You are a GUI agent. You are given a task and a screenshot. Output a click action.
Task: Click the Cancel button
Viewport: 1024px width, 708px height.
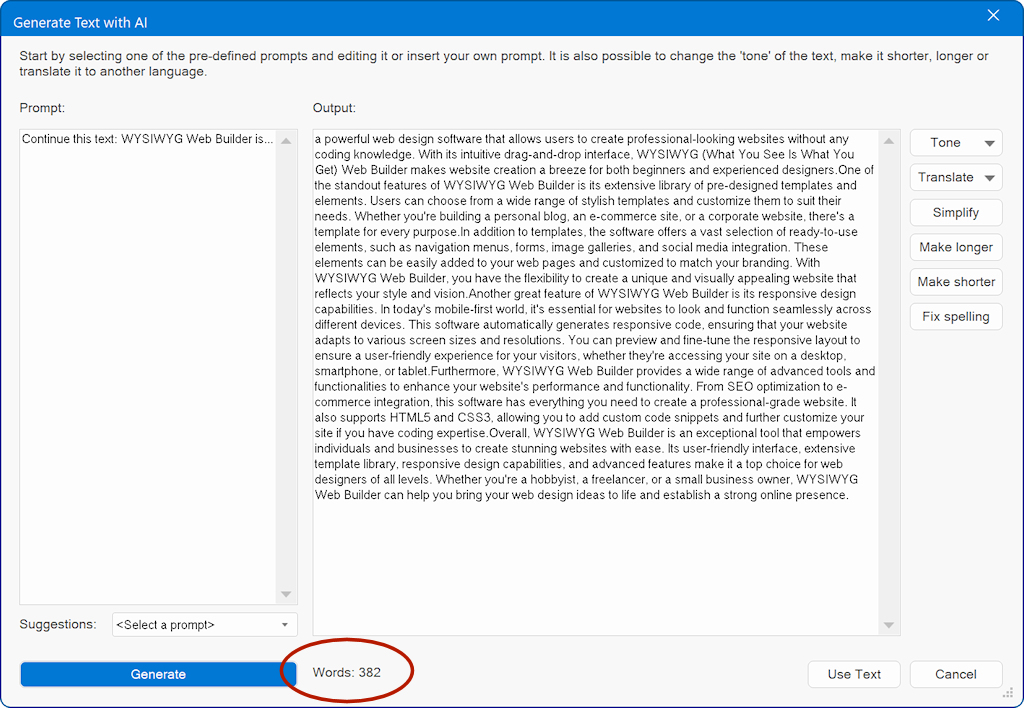coord(956,674)
